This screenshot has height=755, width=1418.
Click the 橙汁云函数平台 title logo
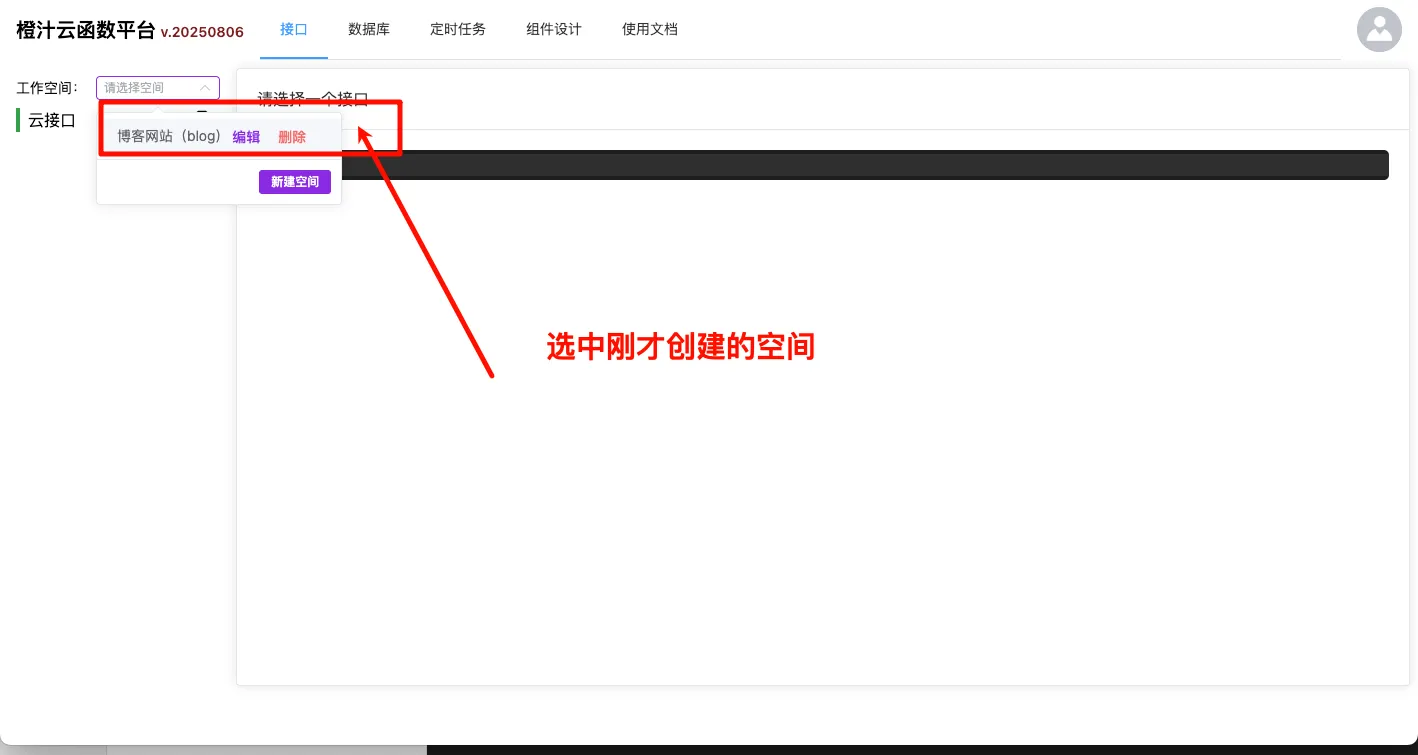pyautogui.click(x=86, y=30)
